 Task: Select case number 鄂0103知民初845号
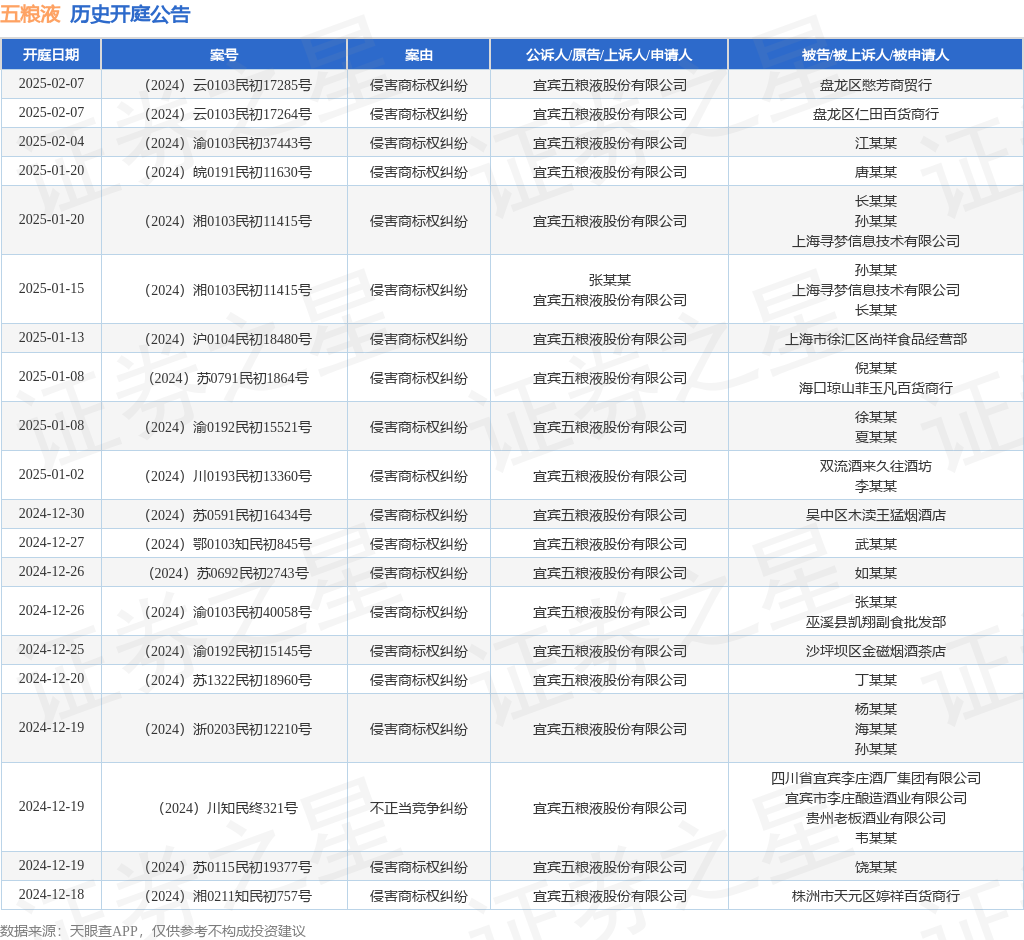(228, 544)
